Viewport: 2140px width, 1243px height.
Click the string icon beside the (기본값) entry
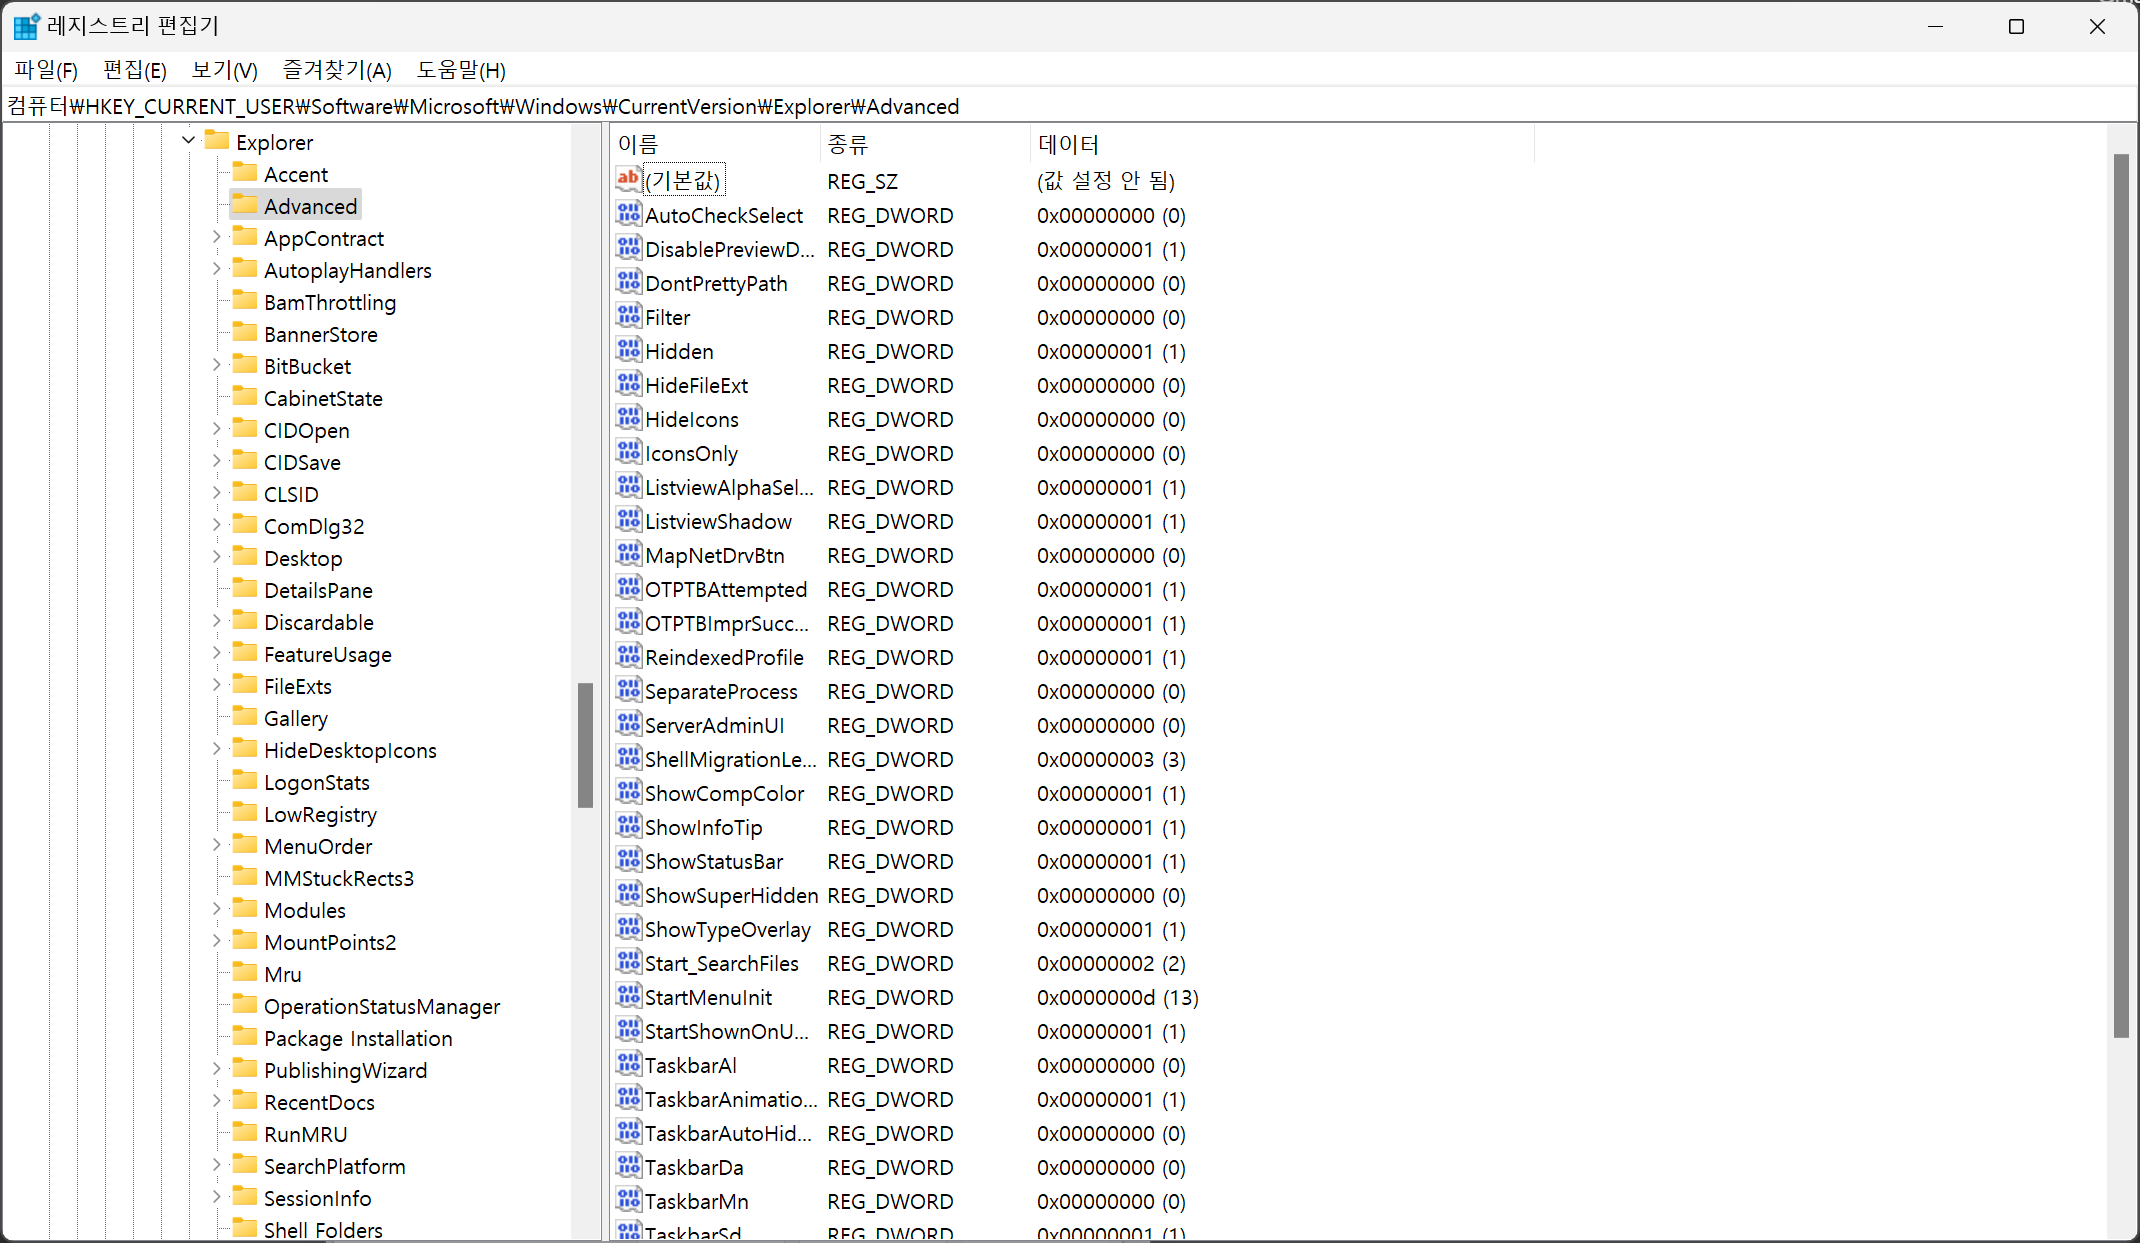point(628,180)
